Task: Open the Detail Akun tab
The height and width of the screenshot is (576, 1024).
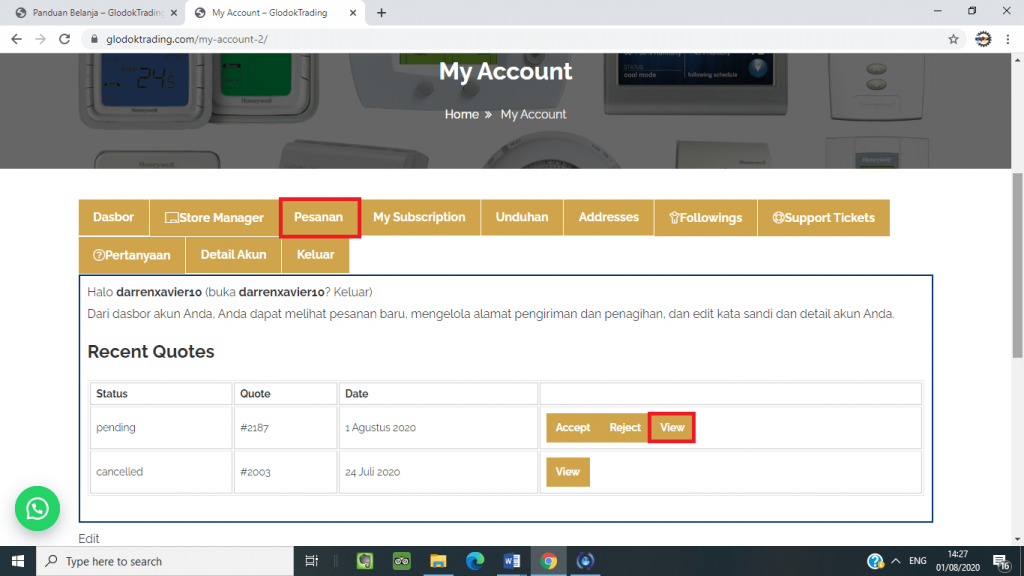Action: [x=233, y=254]
